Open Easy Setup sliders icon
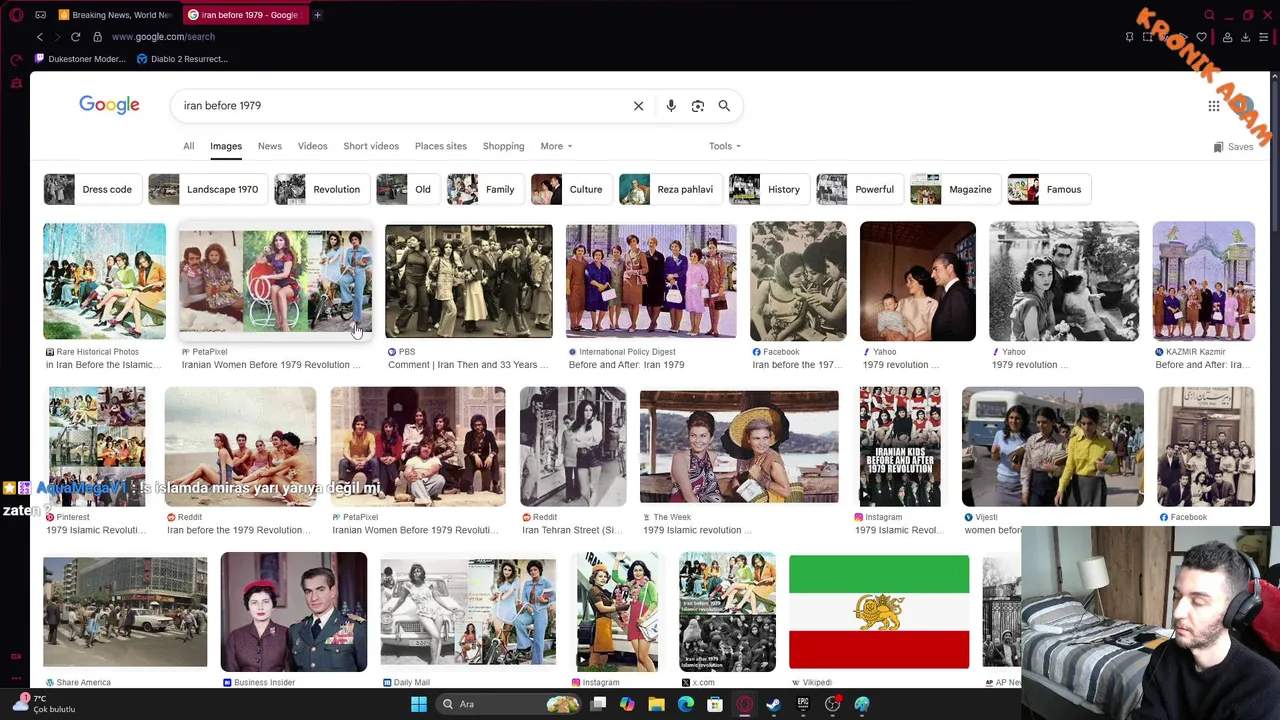 point(1264,37)
